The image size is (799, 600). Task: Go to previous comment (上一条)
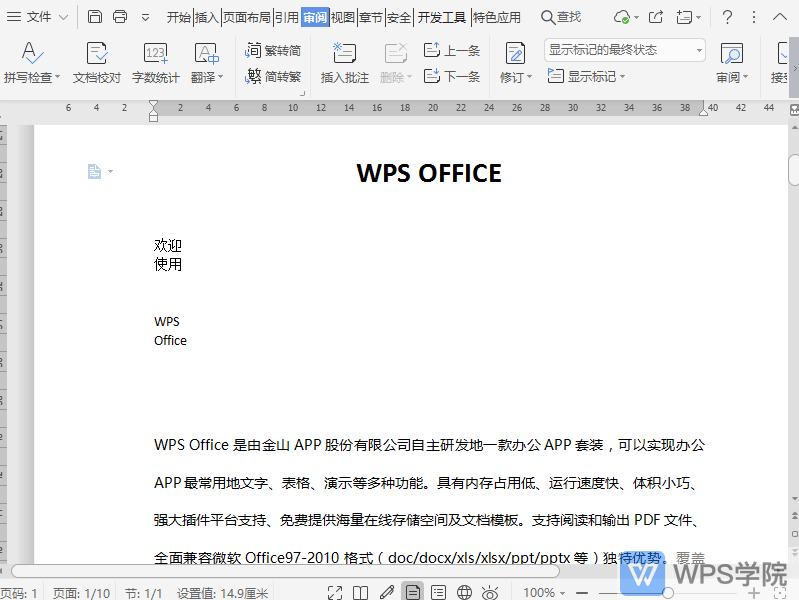(452, 50)
